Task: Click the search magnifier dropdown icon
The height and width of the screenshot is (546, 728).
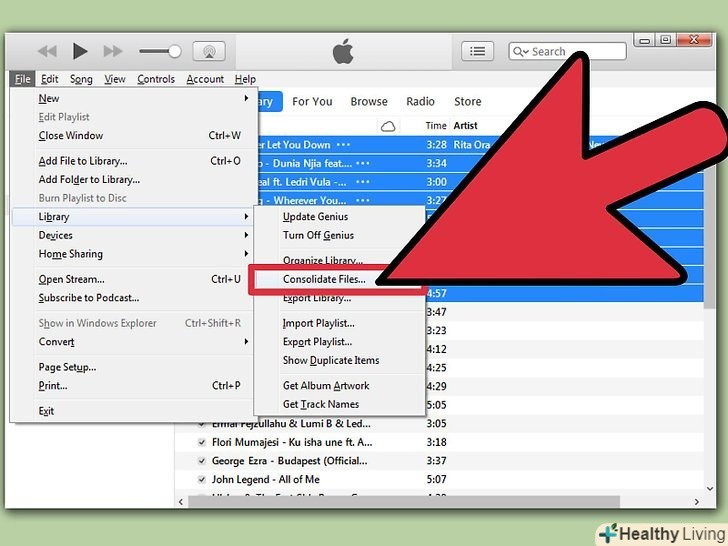Action: pos(520,52)
